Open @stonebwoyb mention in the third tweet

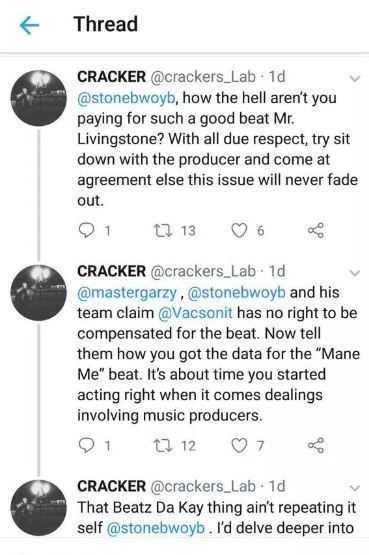tap(155, 528)
